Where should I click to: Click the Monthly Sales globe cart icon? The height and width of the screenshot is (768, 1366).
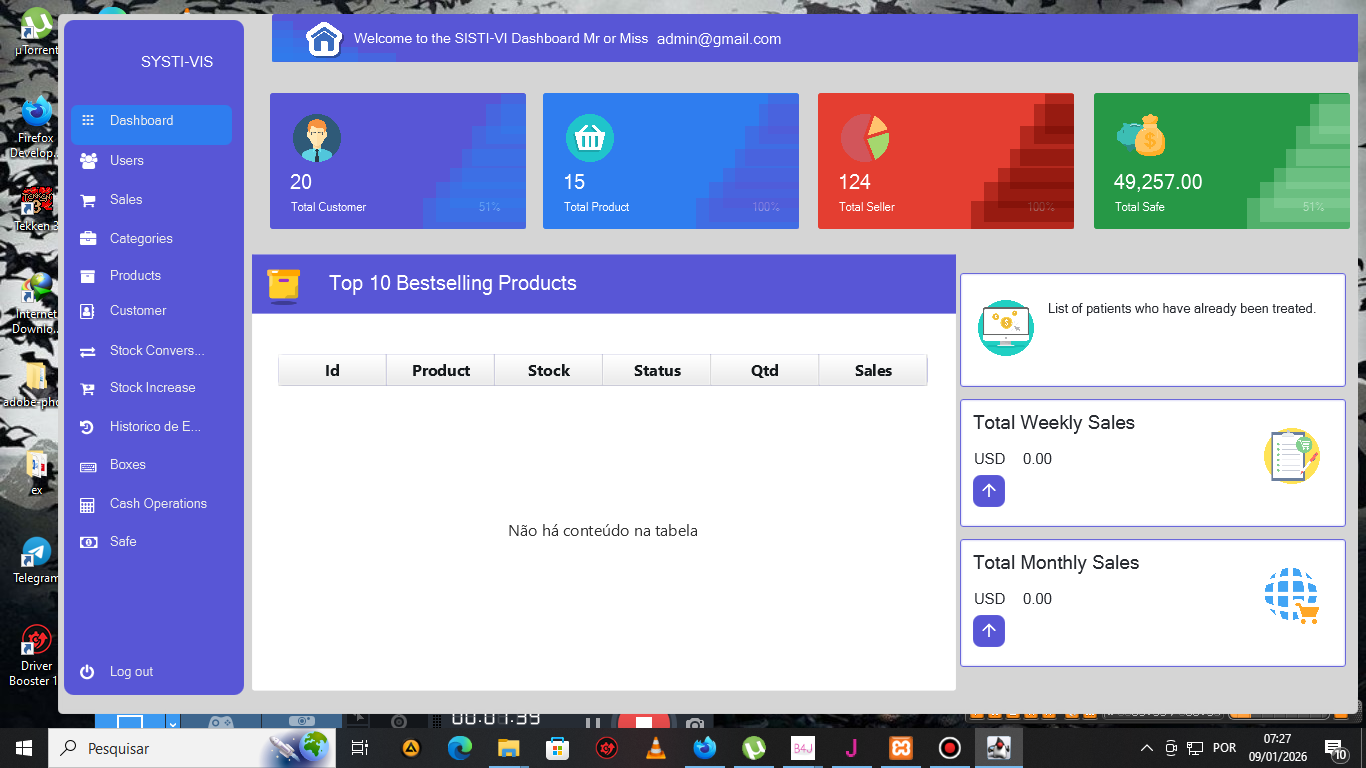tap(1292, 596)
